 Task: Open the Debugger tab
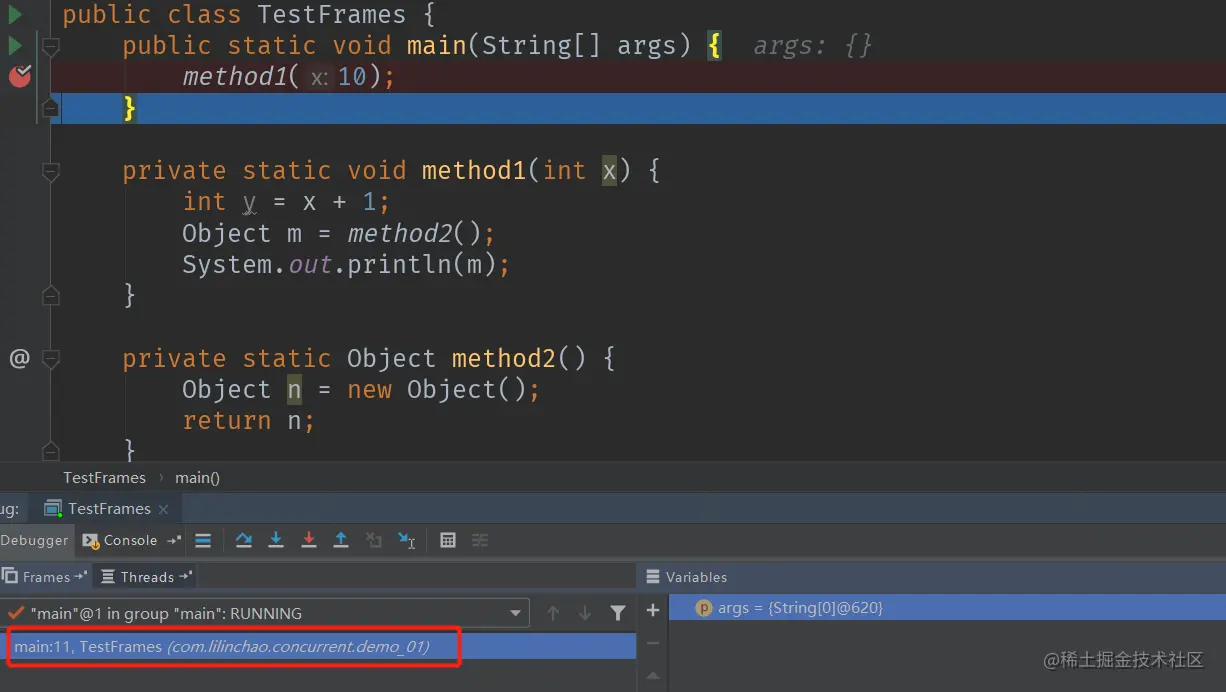tap(35, 540)
